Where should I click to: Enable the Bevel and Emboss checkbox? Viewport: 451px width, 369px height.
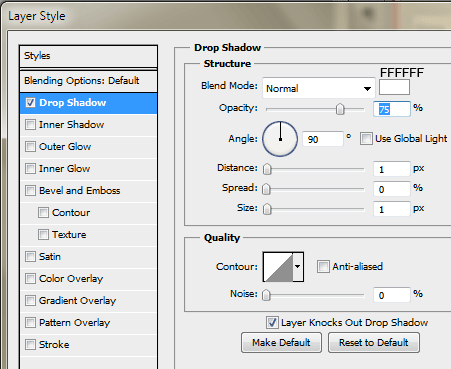[30, 191]
